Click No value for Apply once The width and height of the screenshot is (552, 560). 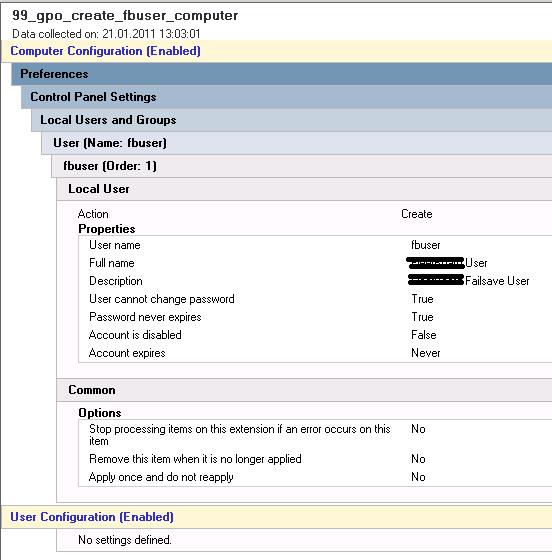(x=418, y=477)
